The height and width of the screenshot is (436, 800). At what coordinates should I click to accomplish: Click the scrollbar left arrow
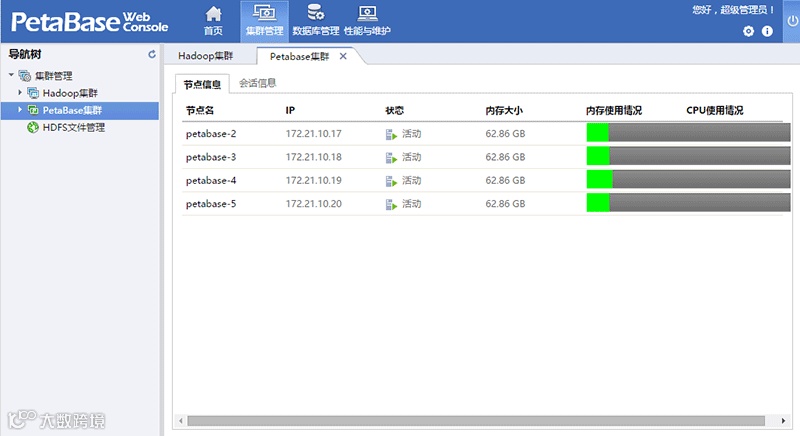[181, 421]
